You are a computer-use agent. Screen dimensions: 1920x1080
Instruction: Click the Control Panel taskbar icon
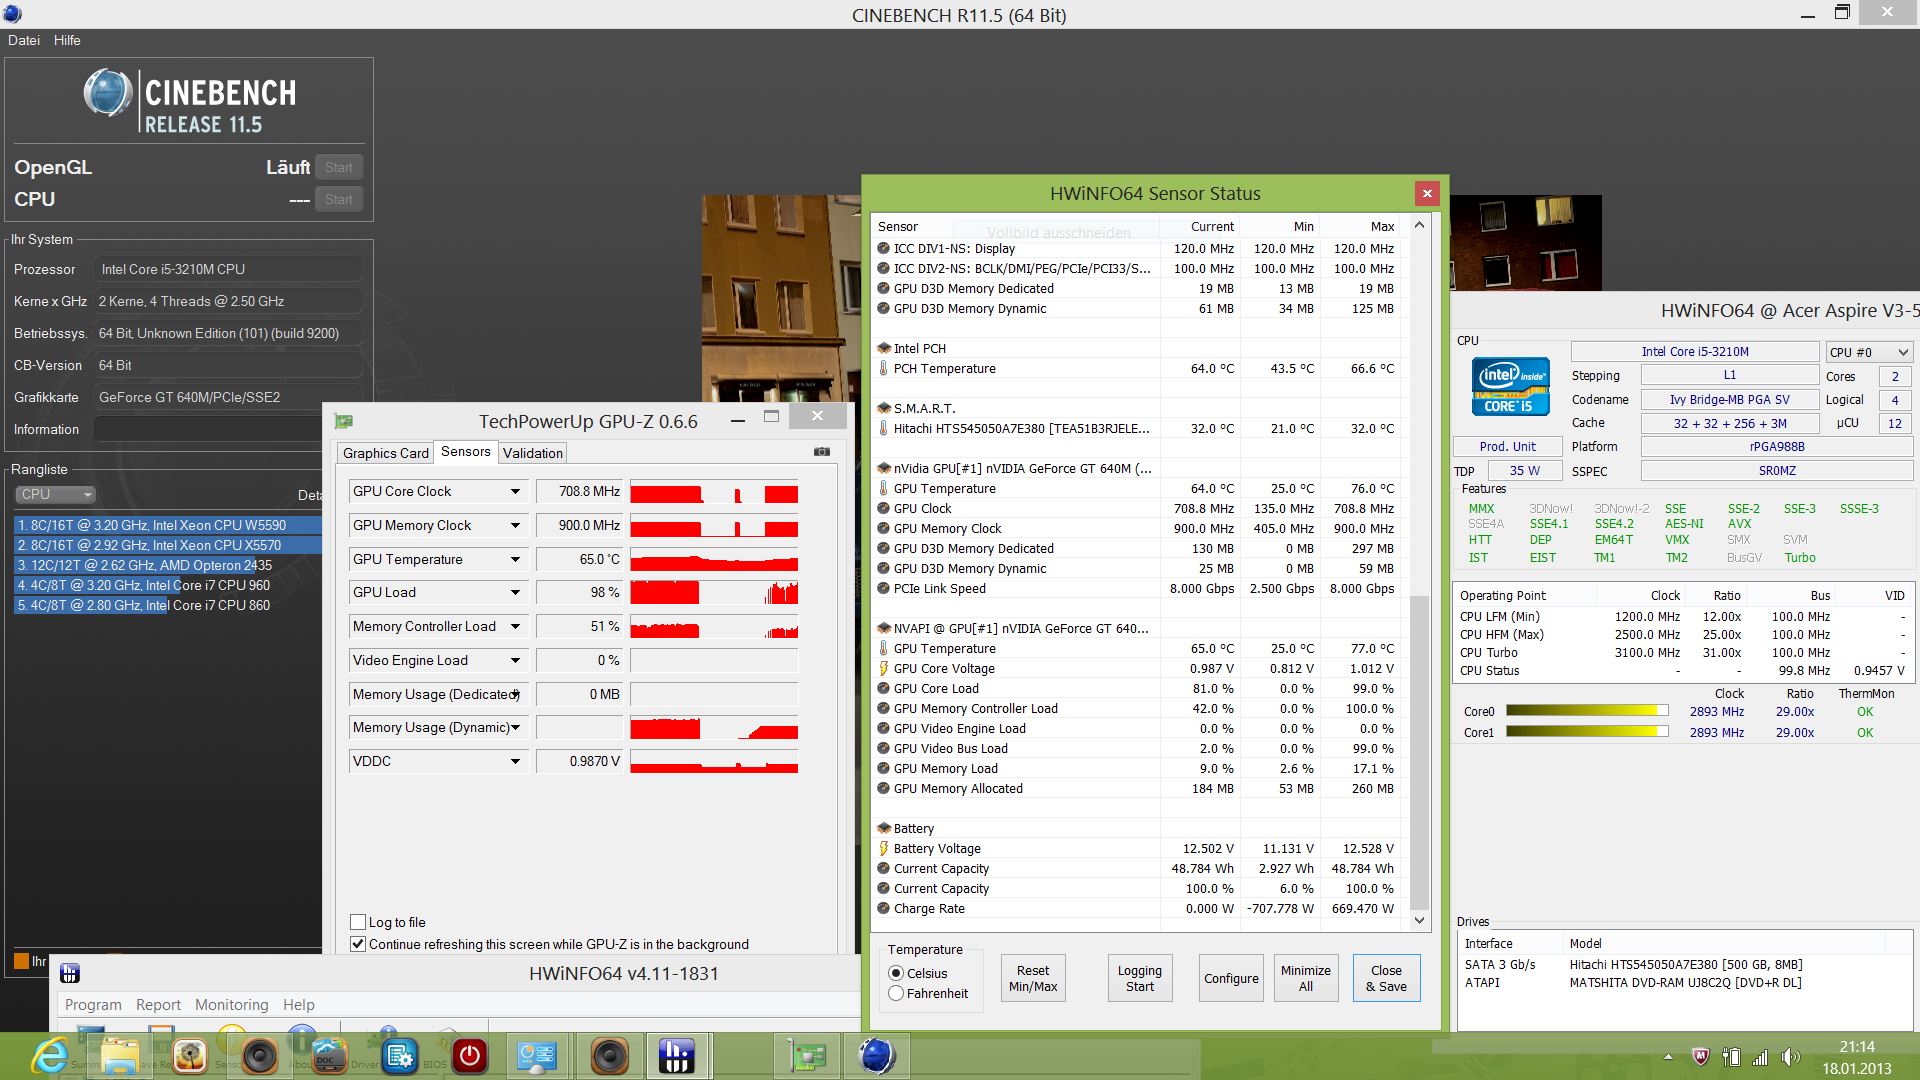pos(537,1056)
